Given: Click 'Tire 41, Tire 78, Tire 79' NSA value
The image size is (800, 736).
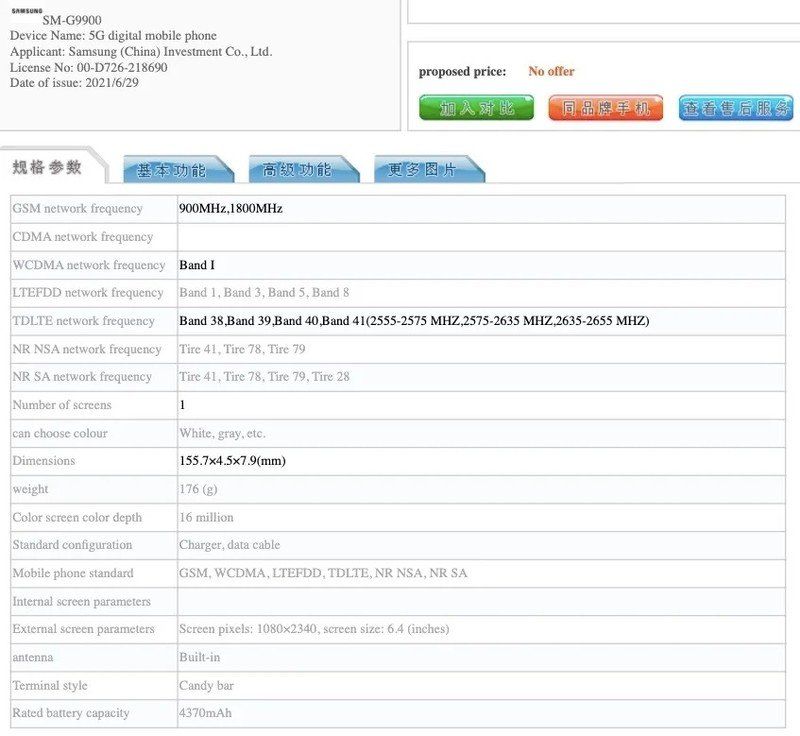Looking at the screenshot, I should pyautogui.click(x=242, y=349).
